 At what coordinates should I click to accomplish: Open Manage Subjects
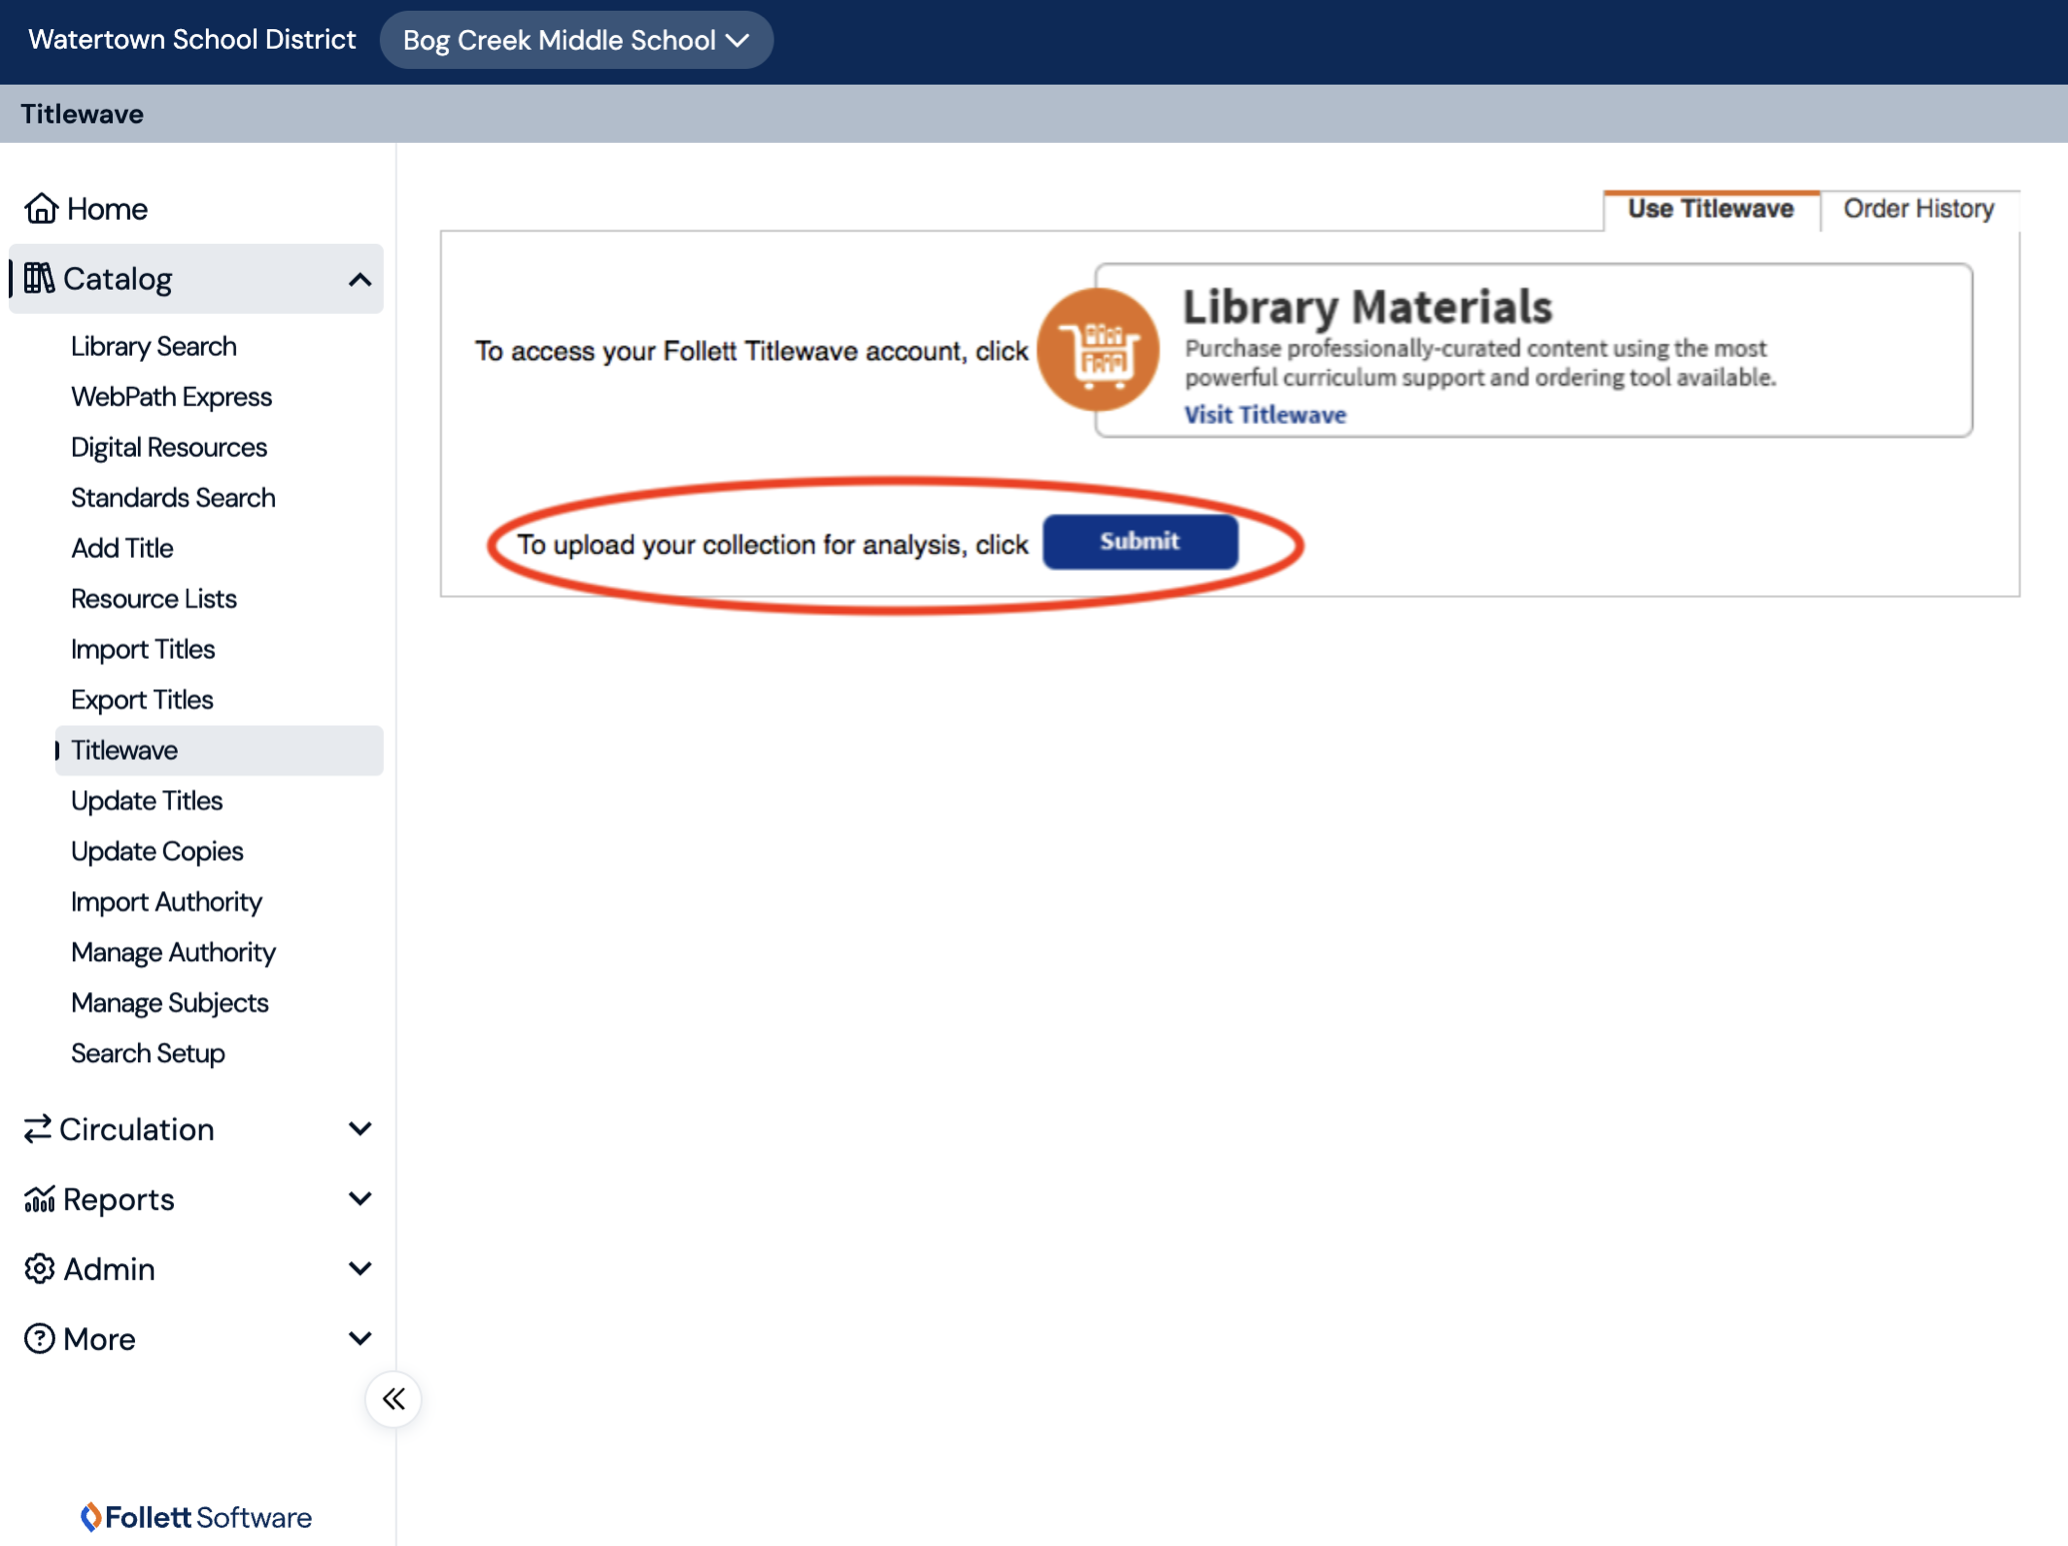[170, 1003]
